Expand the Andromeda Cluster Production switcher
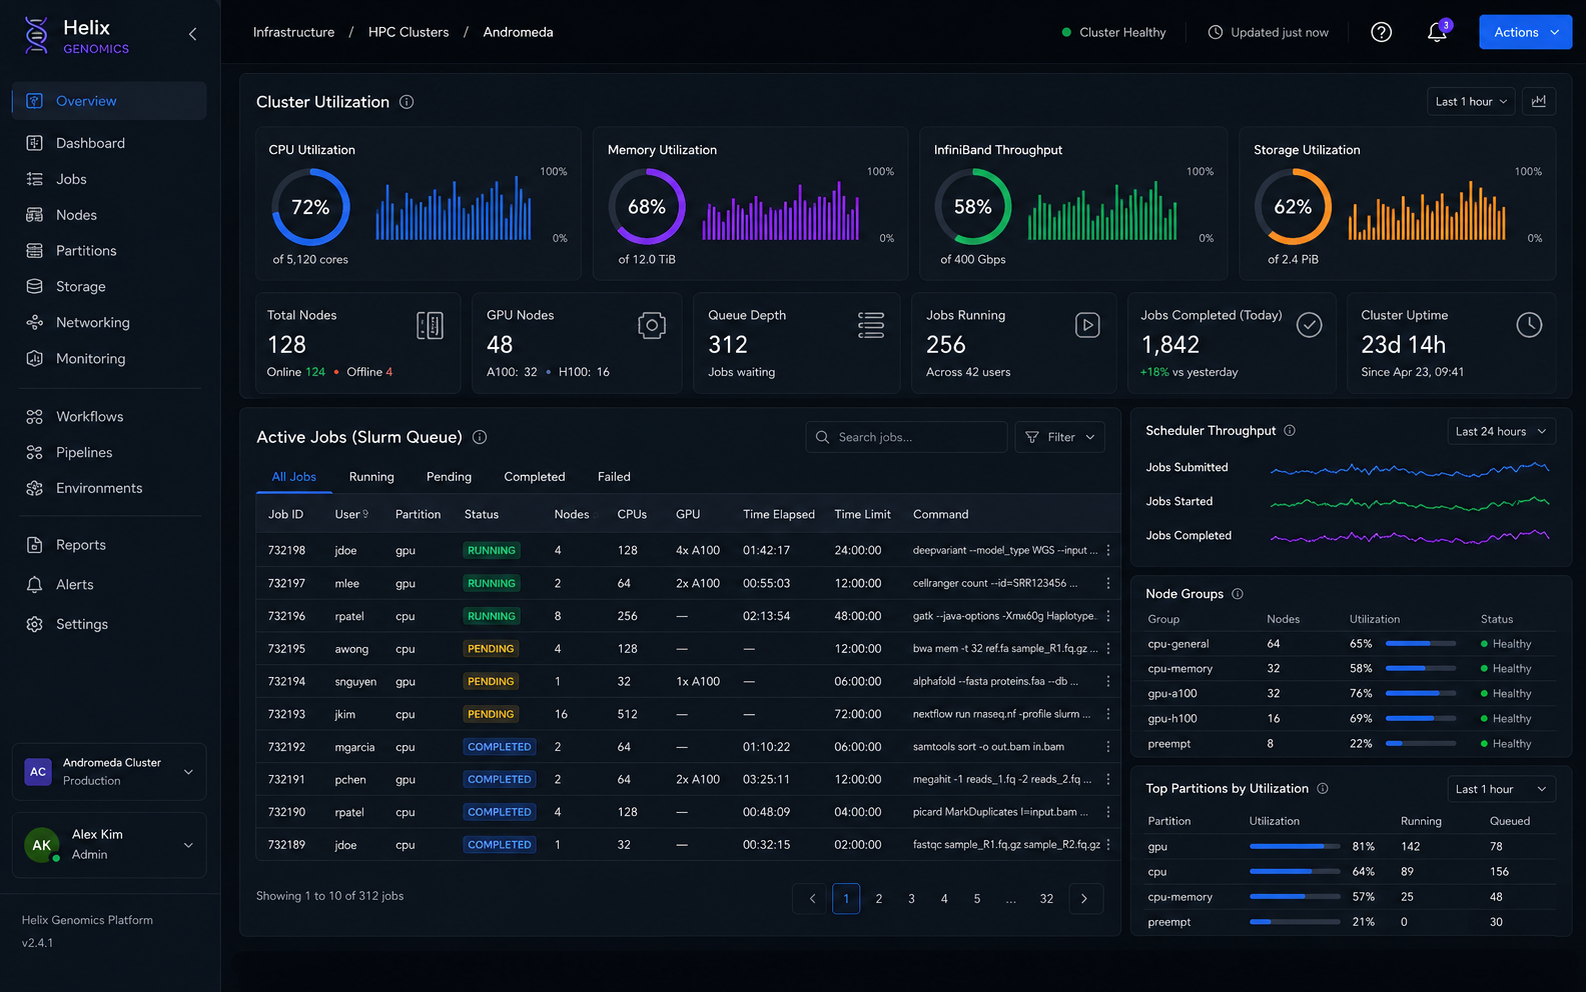The image size is (1586, 992). coord(109,772)
